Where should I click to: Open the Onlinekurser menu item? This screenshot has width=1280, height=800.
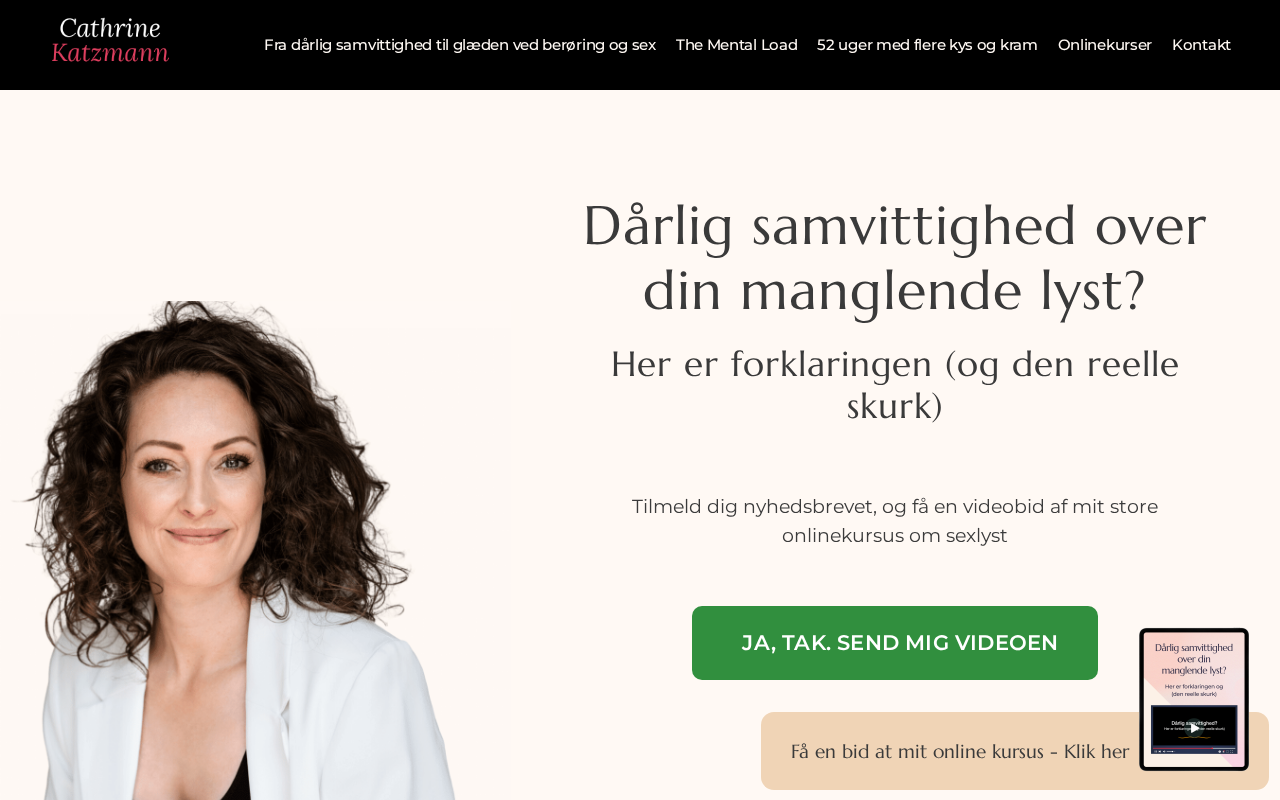1105,45
